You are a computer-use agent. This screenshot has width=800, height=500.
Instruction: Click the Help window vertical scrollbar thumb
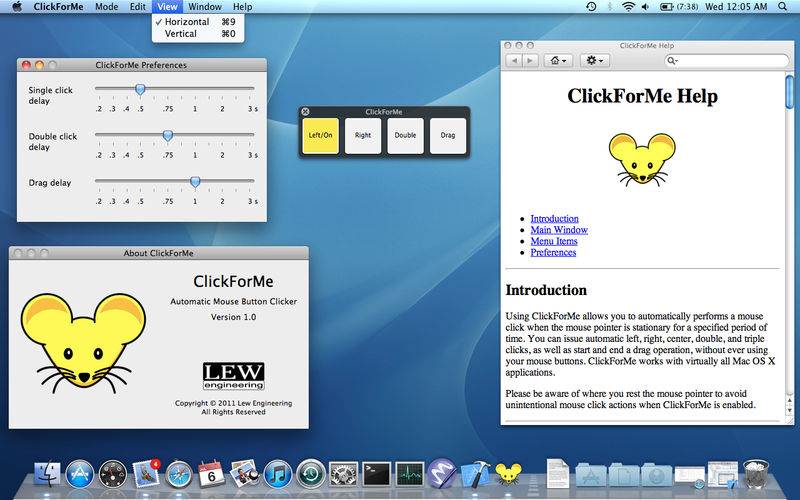789,92
